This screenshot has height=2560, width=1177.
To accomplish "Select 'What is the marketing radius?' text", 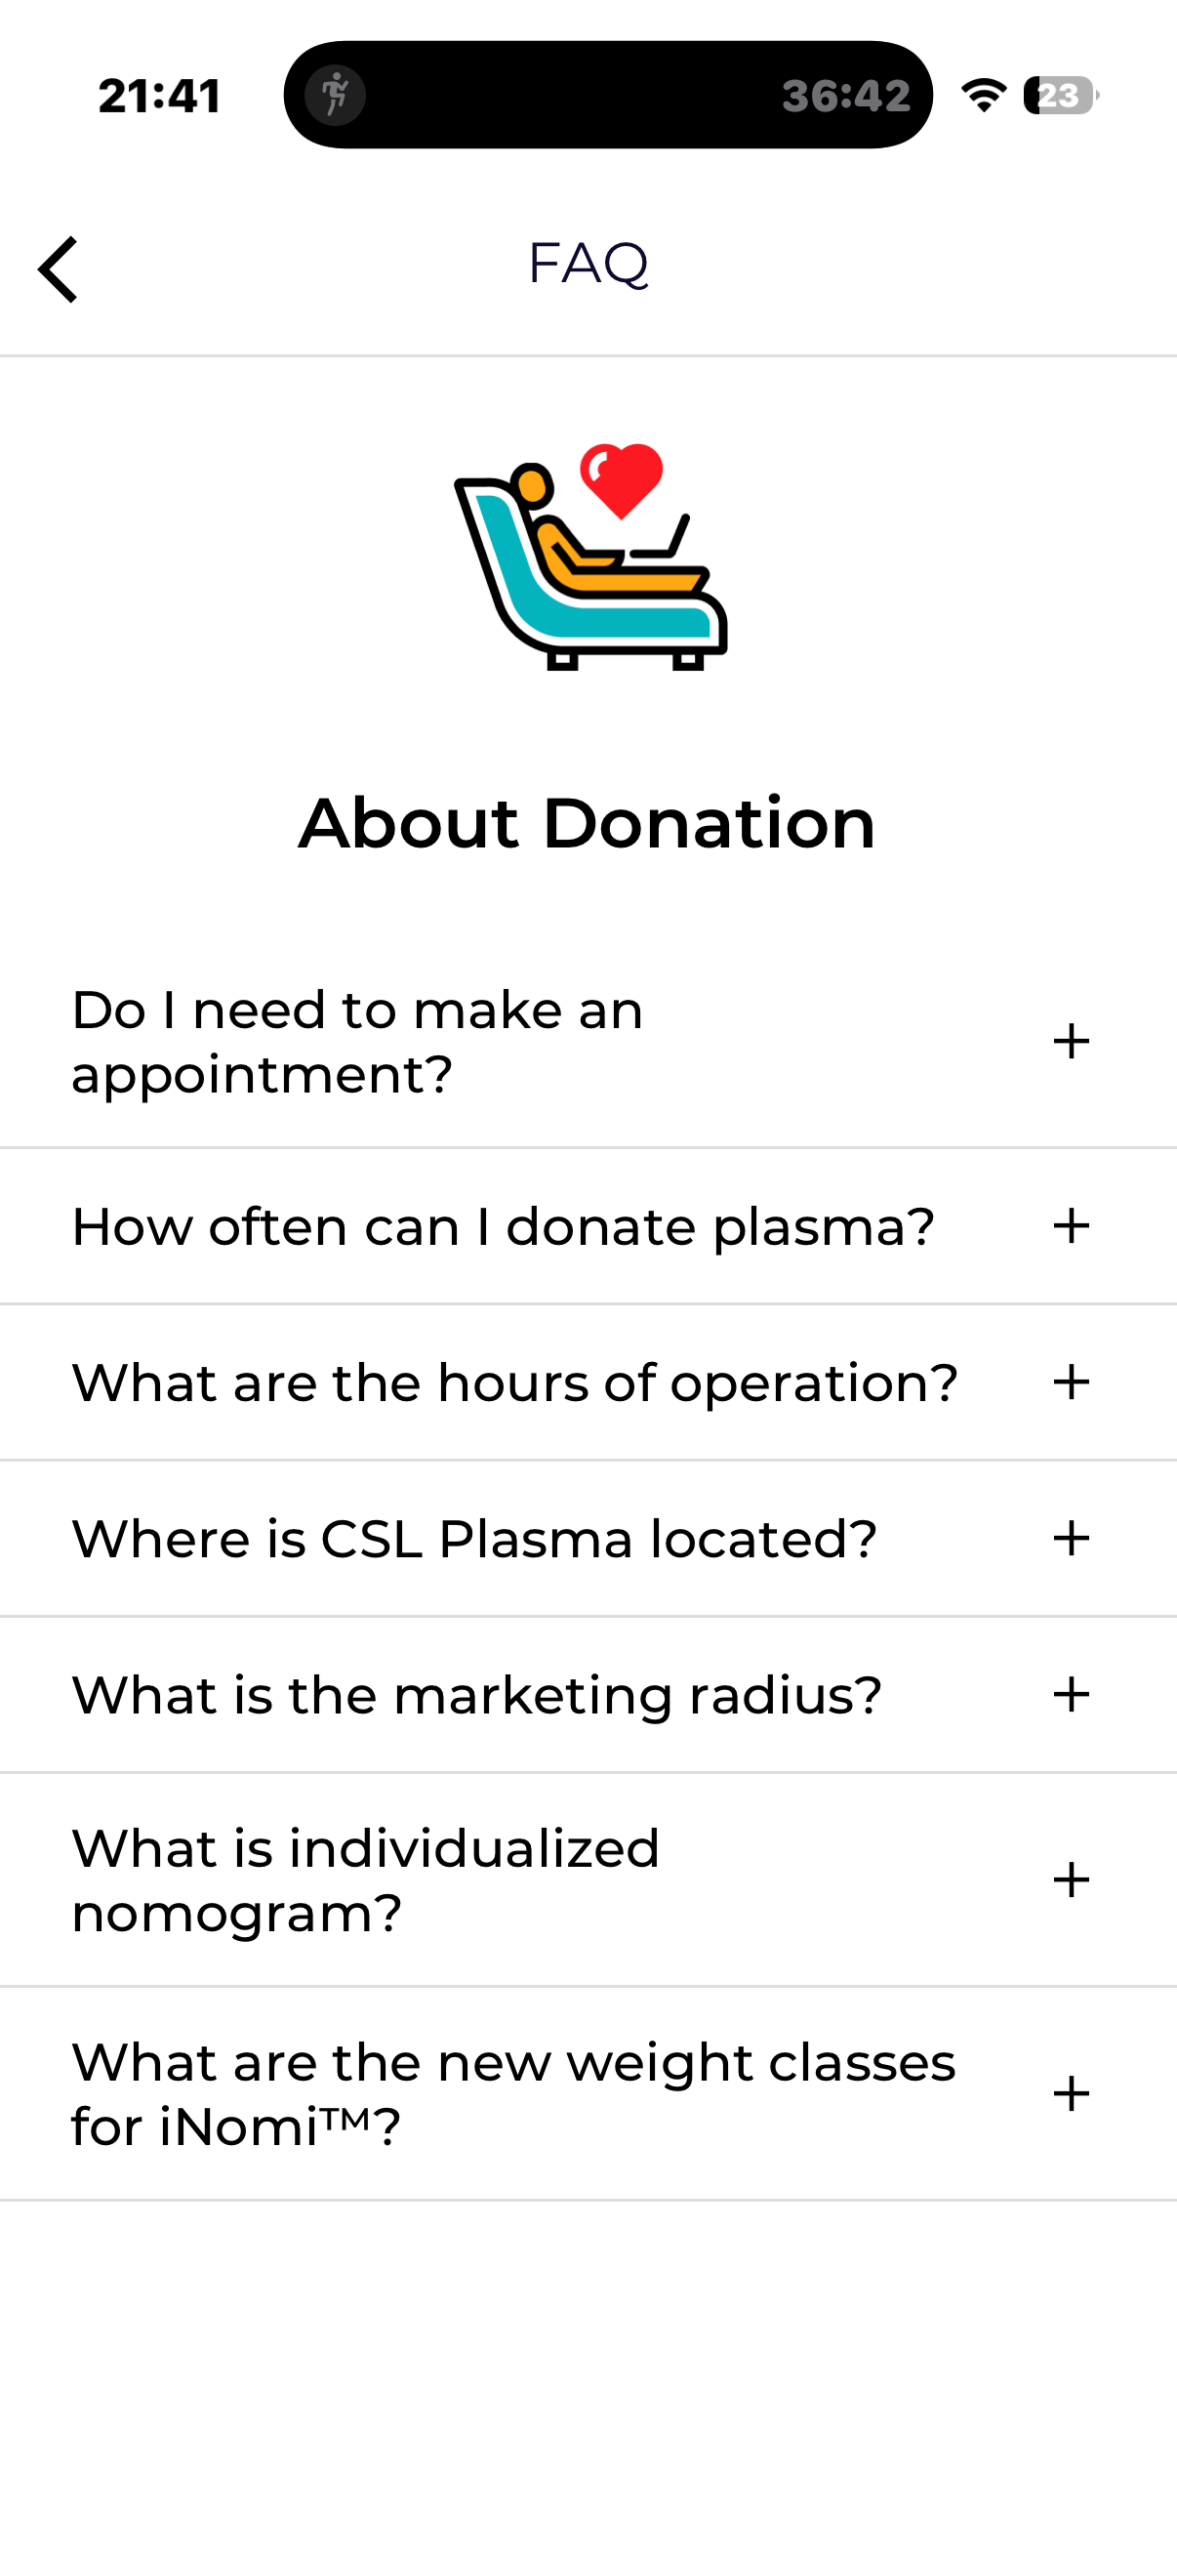I will click(477, 1695).
